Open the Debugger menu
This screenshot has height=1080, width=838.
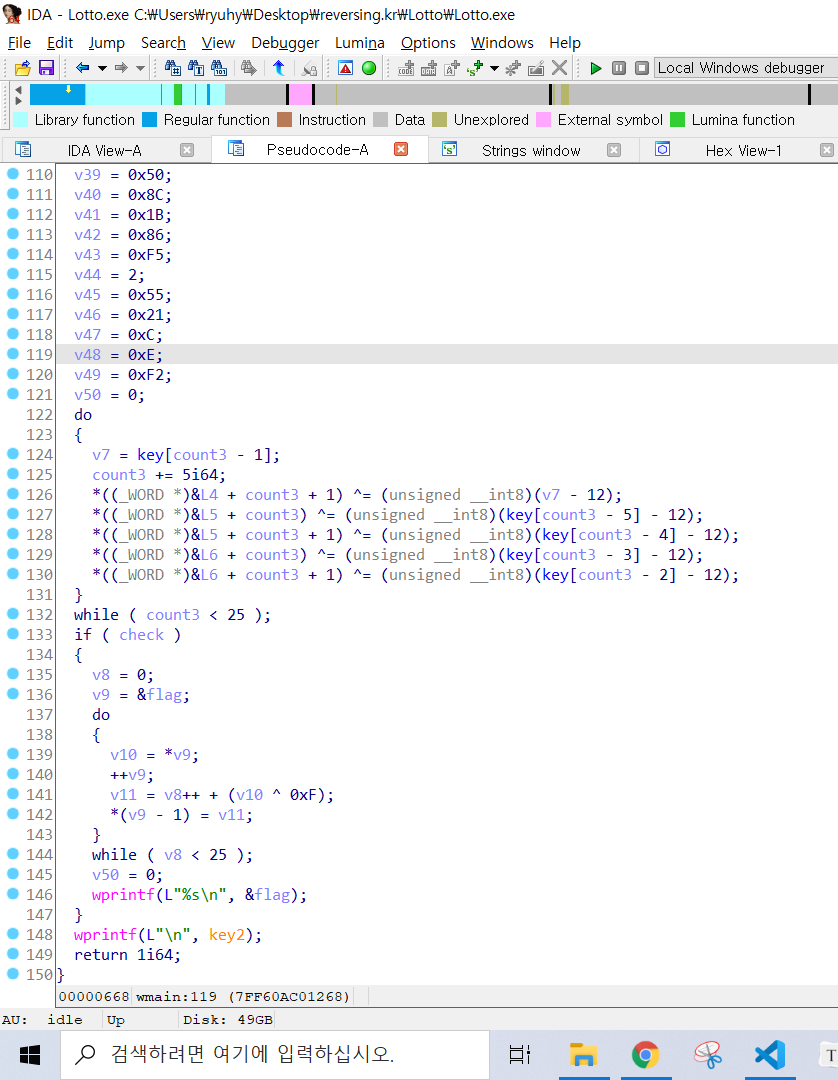click(x=284, y=43)
